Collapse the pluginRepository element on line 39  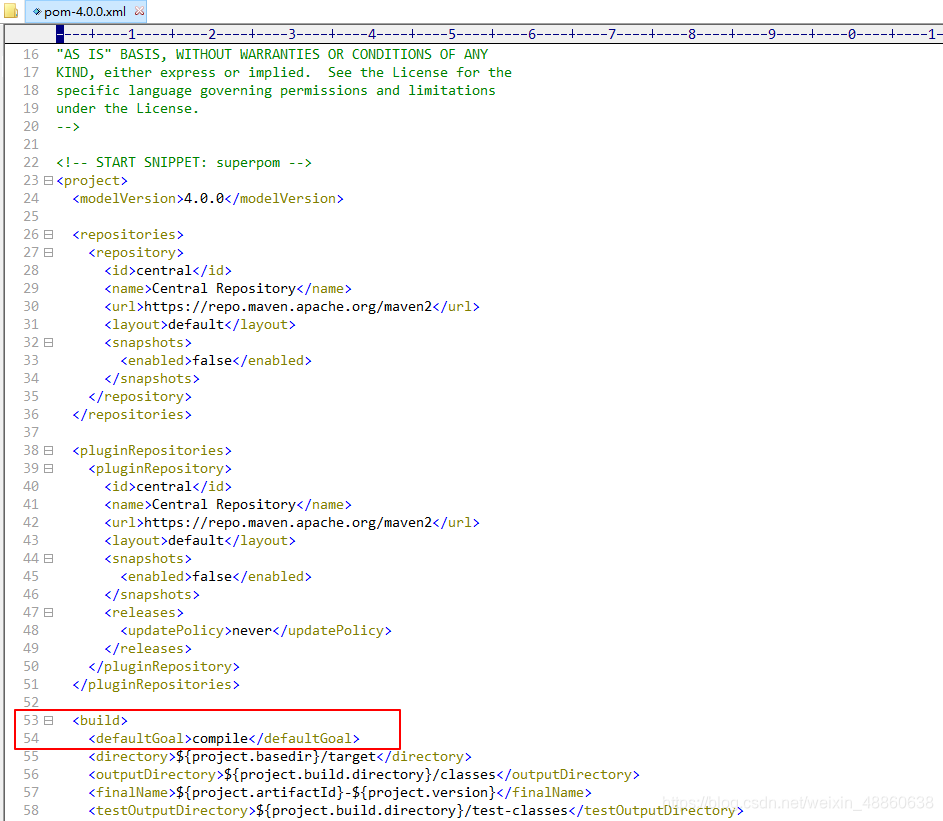pos(49,469)
